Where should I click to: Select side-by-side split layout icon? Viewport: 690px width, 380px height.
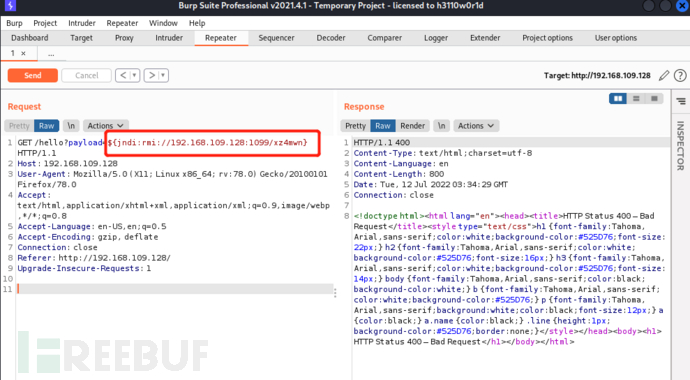click(618, 99)
